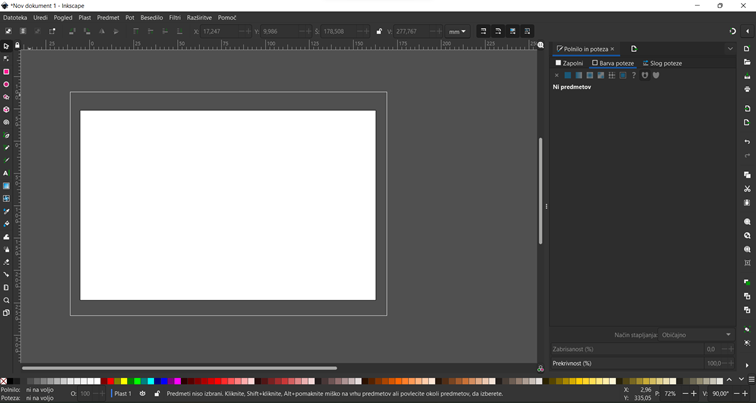The width and height of the screenshot is (756, 403).
Task: Switch to Barva poteze tab
Action: (613, 63)
